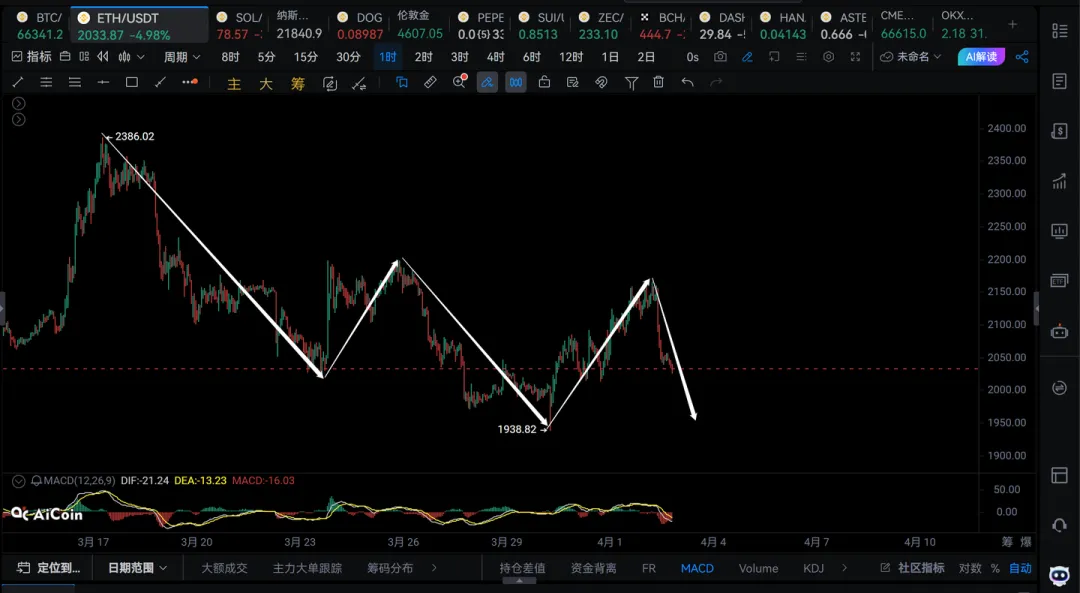Select the 持仓差值 tab
The image size is (1080, 593).
click(x=522, y=568)
